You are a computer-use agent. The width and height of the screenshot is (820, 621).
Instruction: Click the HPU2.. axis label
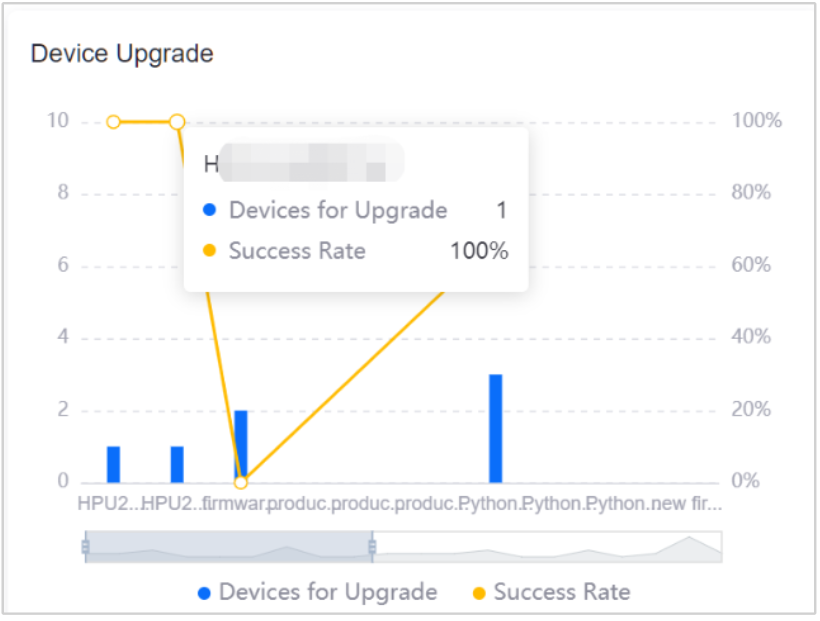[x=110, y=505]
